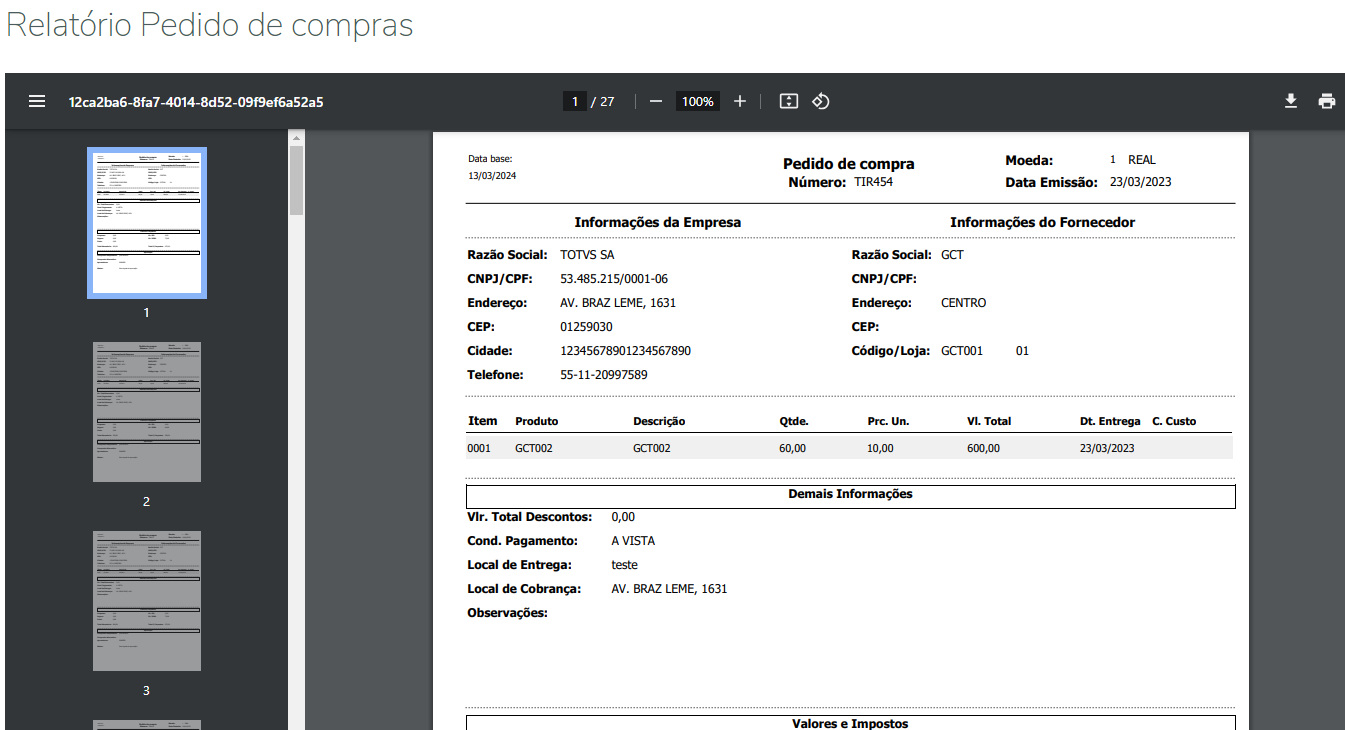This screenshot has width=1345, height=730.
Task: Click the Data base date 13/03/2024
Action: coord(492,176)
